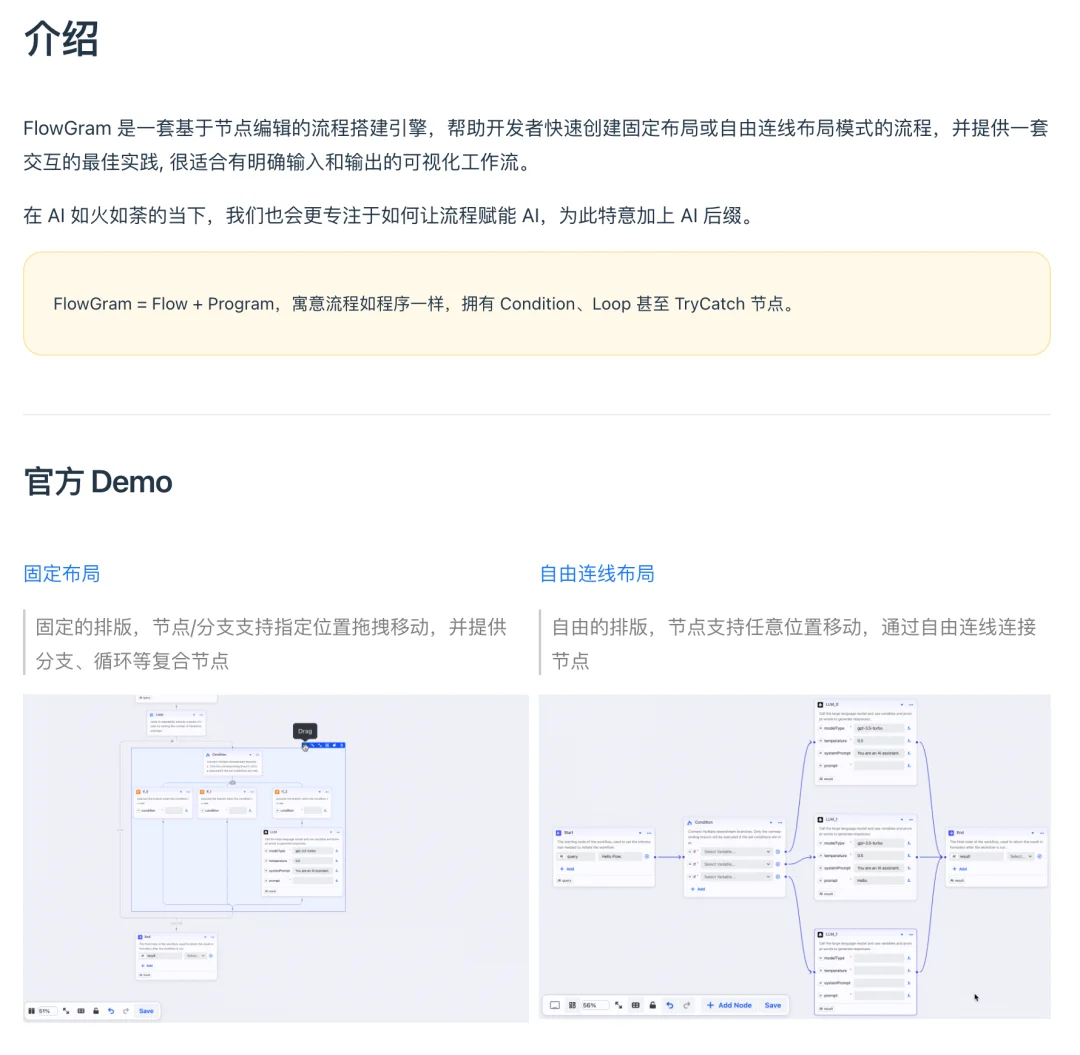Click minimap icon in free layout toolbar

tap(635, 1005)
